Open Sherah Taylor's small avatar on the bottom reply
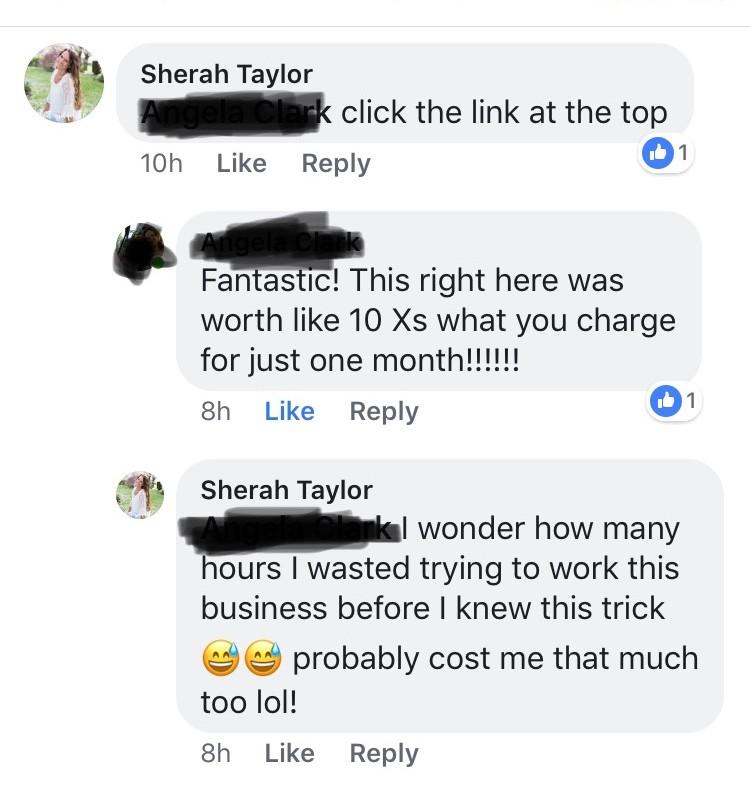The height and width of the screenshot is (806, 750). 140,495
